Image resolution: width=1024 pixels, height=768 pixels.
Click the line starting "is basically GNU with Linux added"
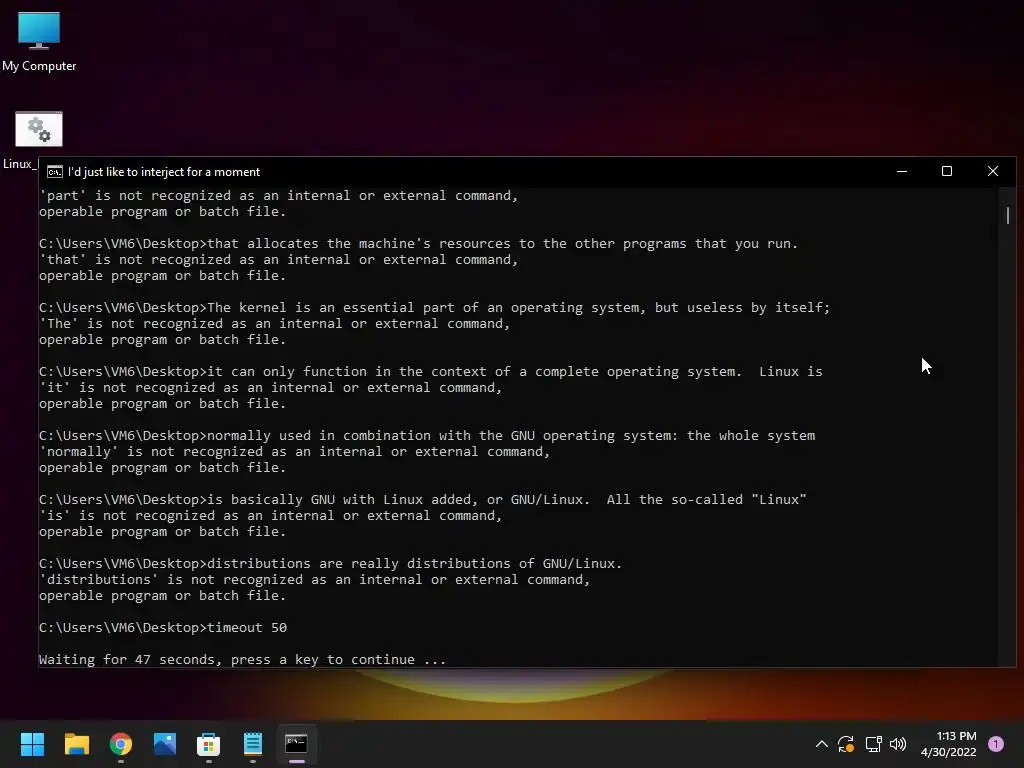(423, 500)
